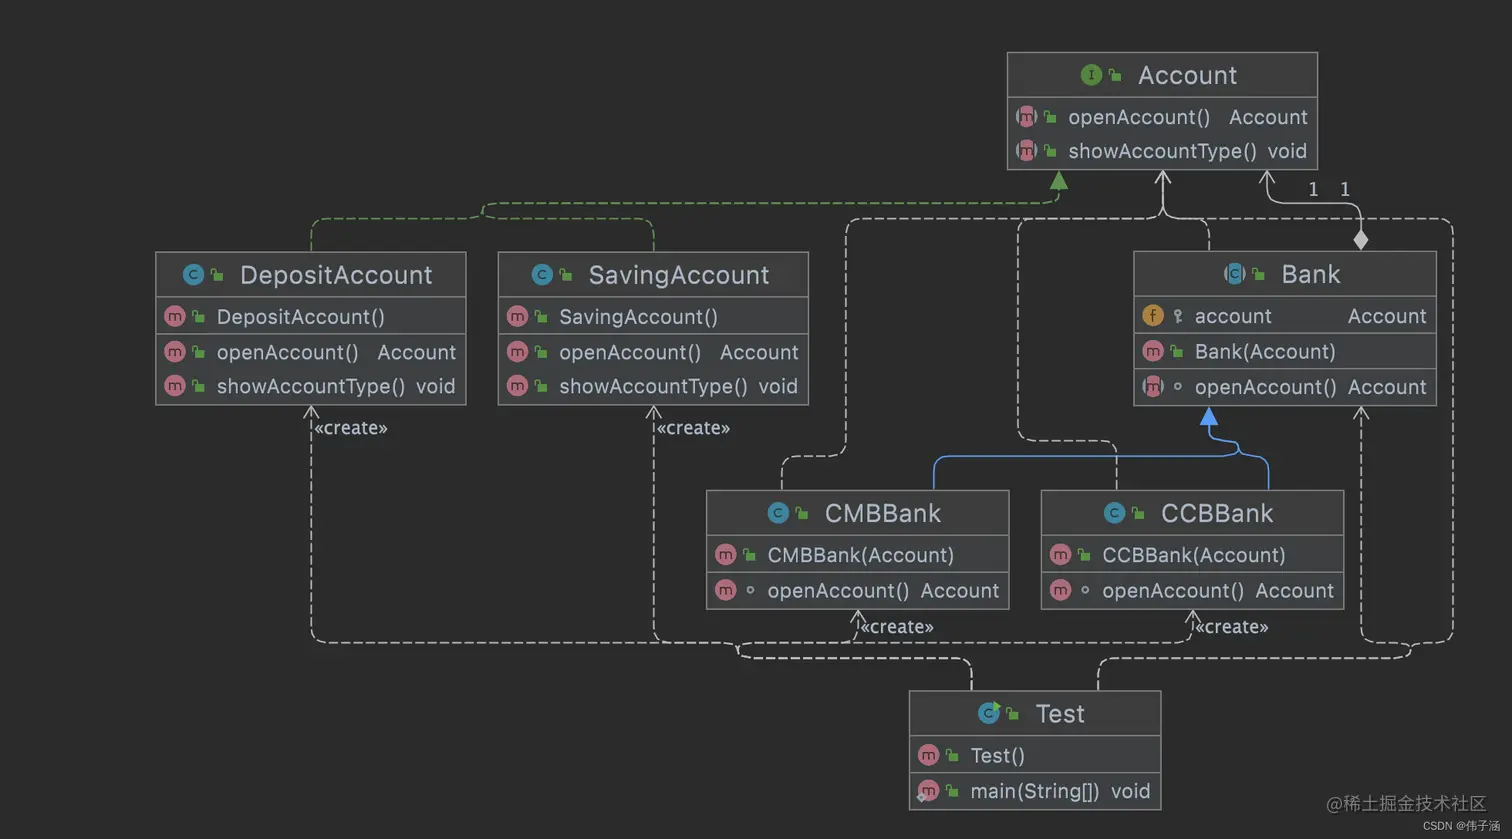Viewport: 1512px width, 839px height.
Task: Click method icon of showAccountType() in DepositAccount
Action: click(x=175, y=386)
